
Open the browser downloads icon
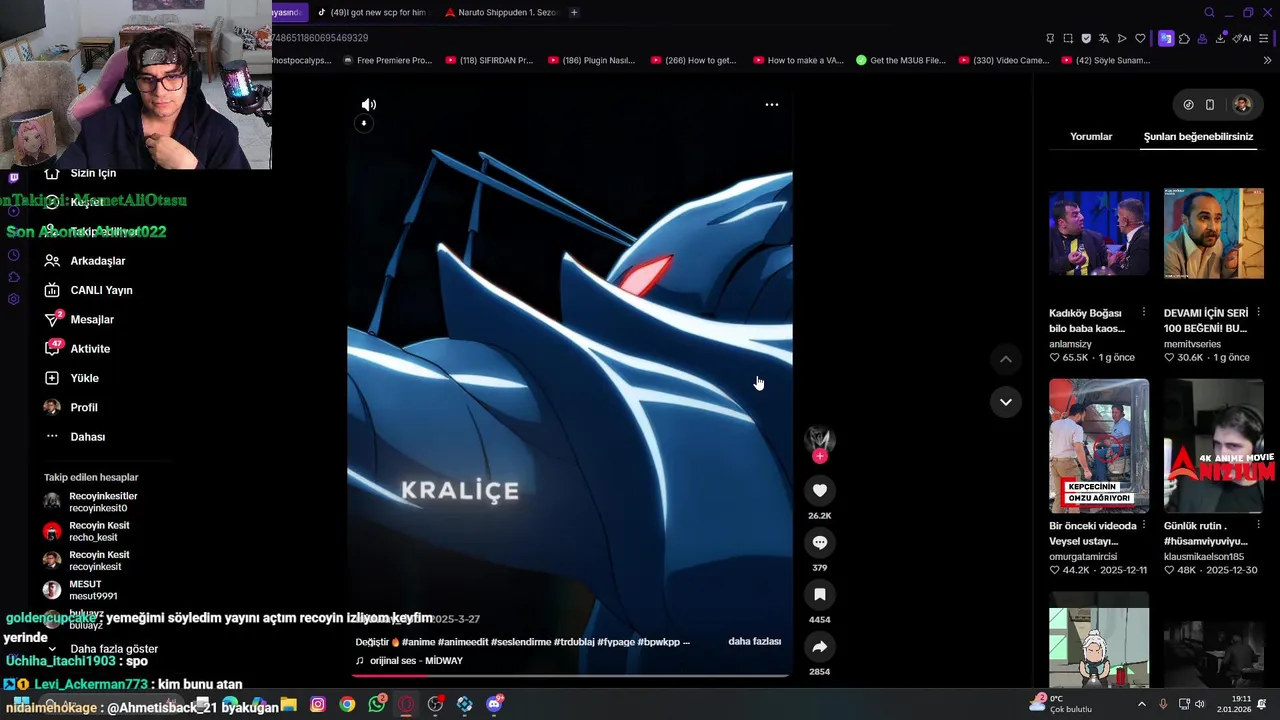coord(1221,38)
